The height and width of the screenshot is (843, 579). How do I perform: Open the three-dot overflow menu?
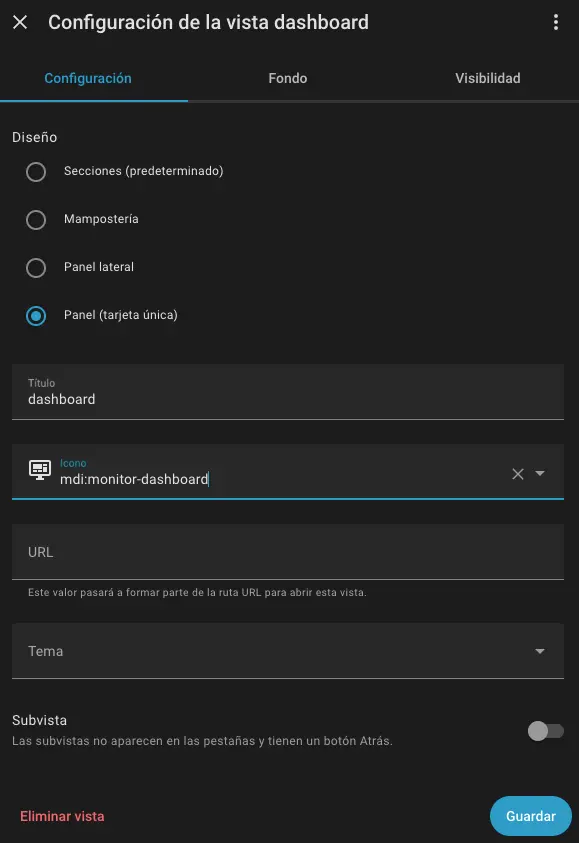(x=556, y=21)
